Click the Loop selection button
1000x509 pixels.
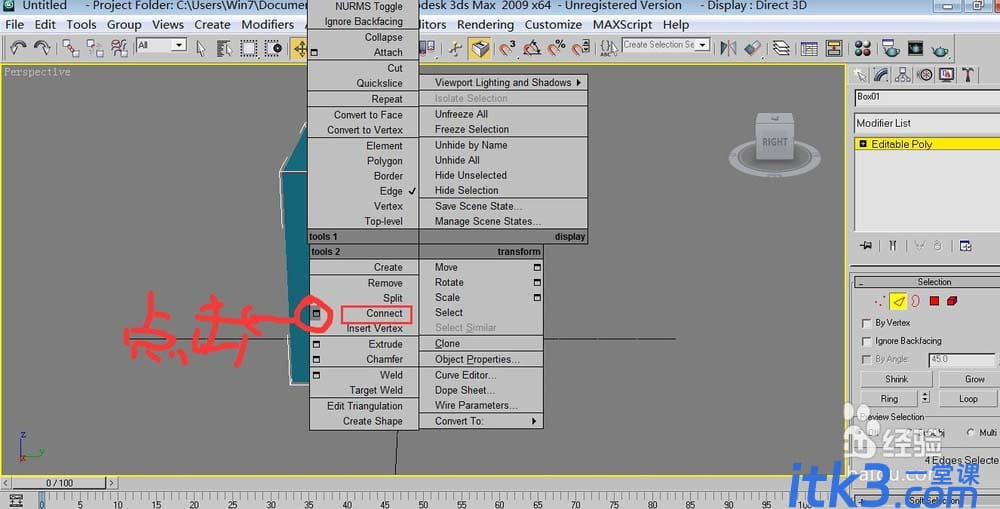[x=967, y=399]
